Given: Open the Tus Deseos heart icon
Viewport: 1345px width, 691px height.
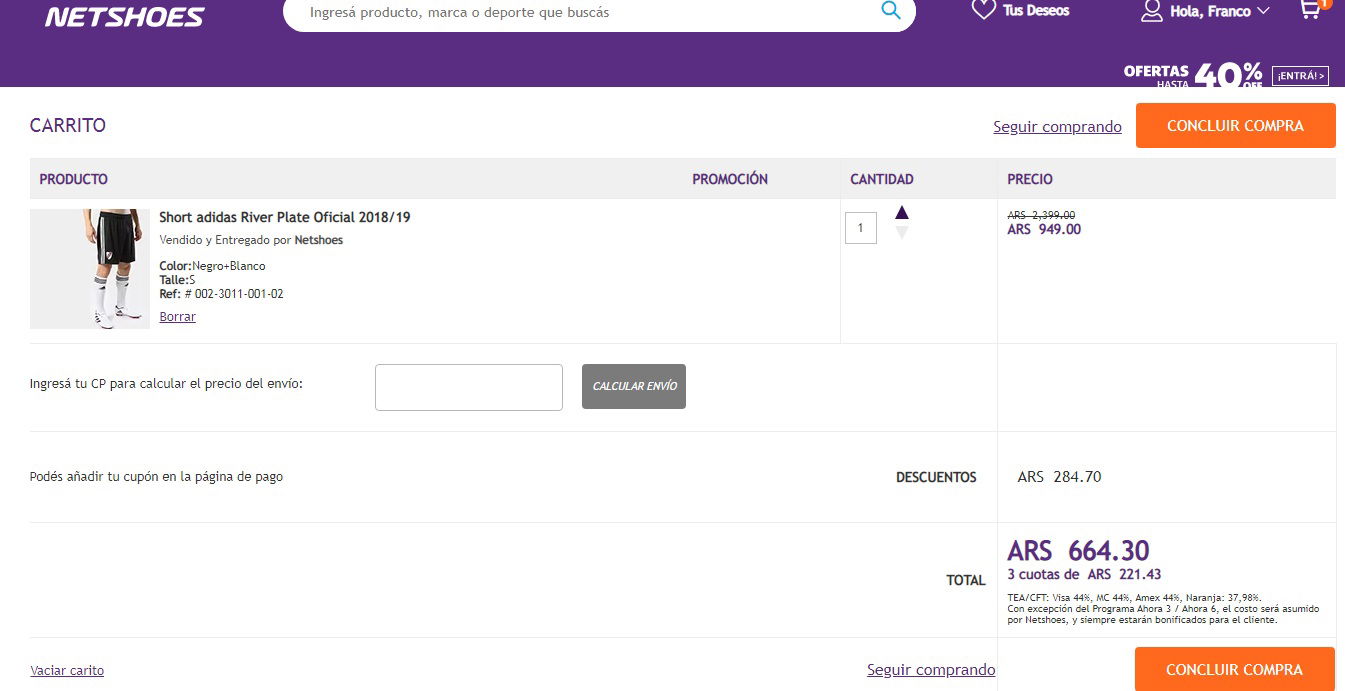Looking at the screenshot, I should pos(984,10).
